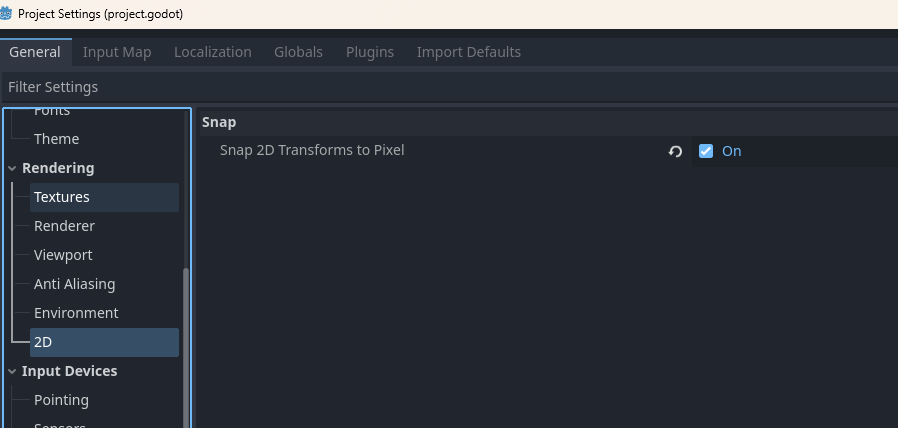Switch to Import Defaults tab
The width and height of the screenshot is (898, 428).
[x=468, y=52]
